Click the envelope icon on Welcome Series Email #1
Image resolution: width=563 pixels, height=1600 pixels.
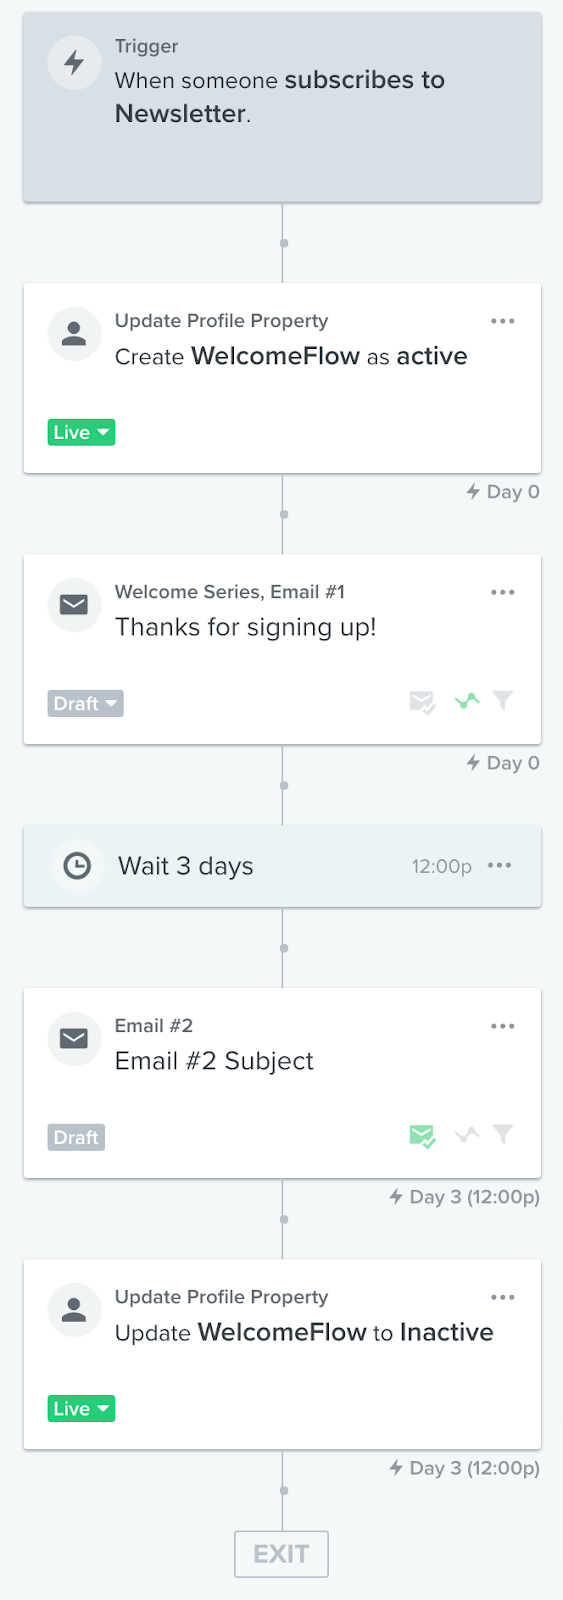point(74,605)
